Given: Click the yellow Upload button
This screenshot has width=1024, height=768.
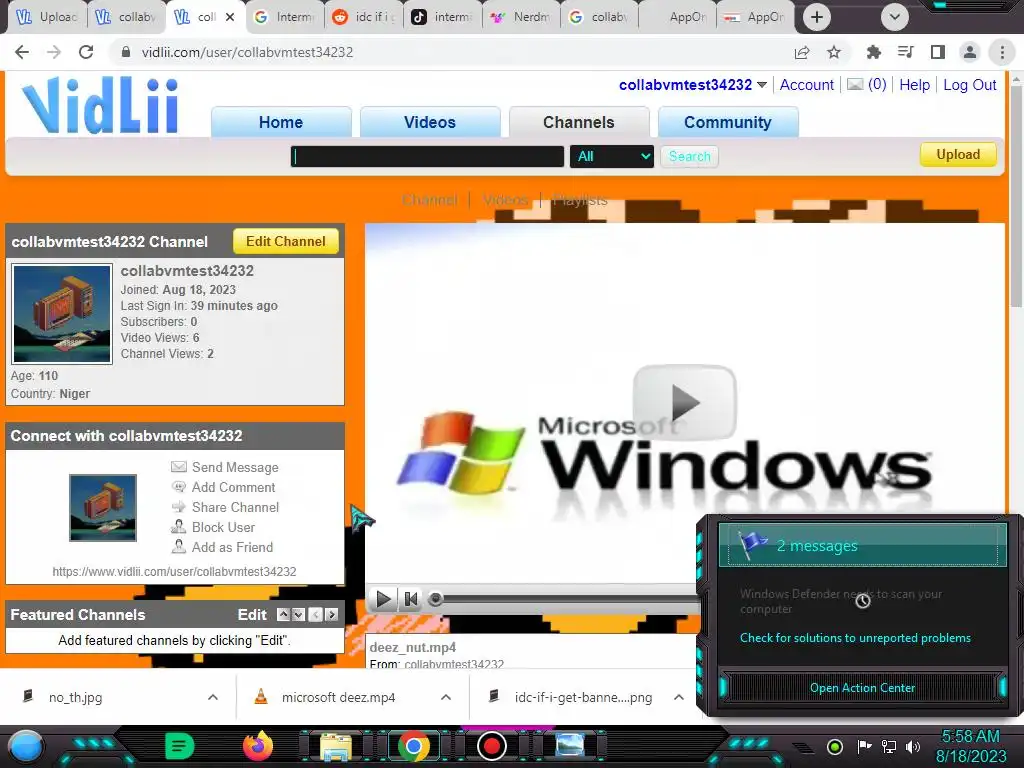Looking at the screenshot, I should [x=958, y=155].
